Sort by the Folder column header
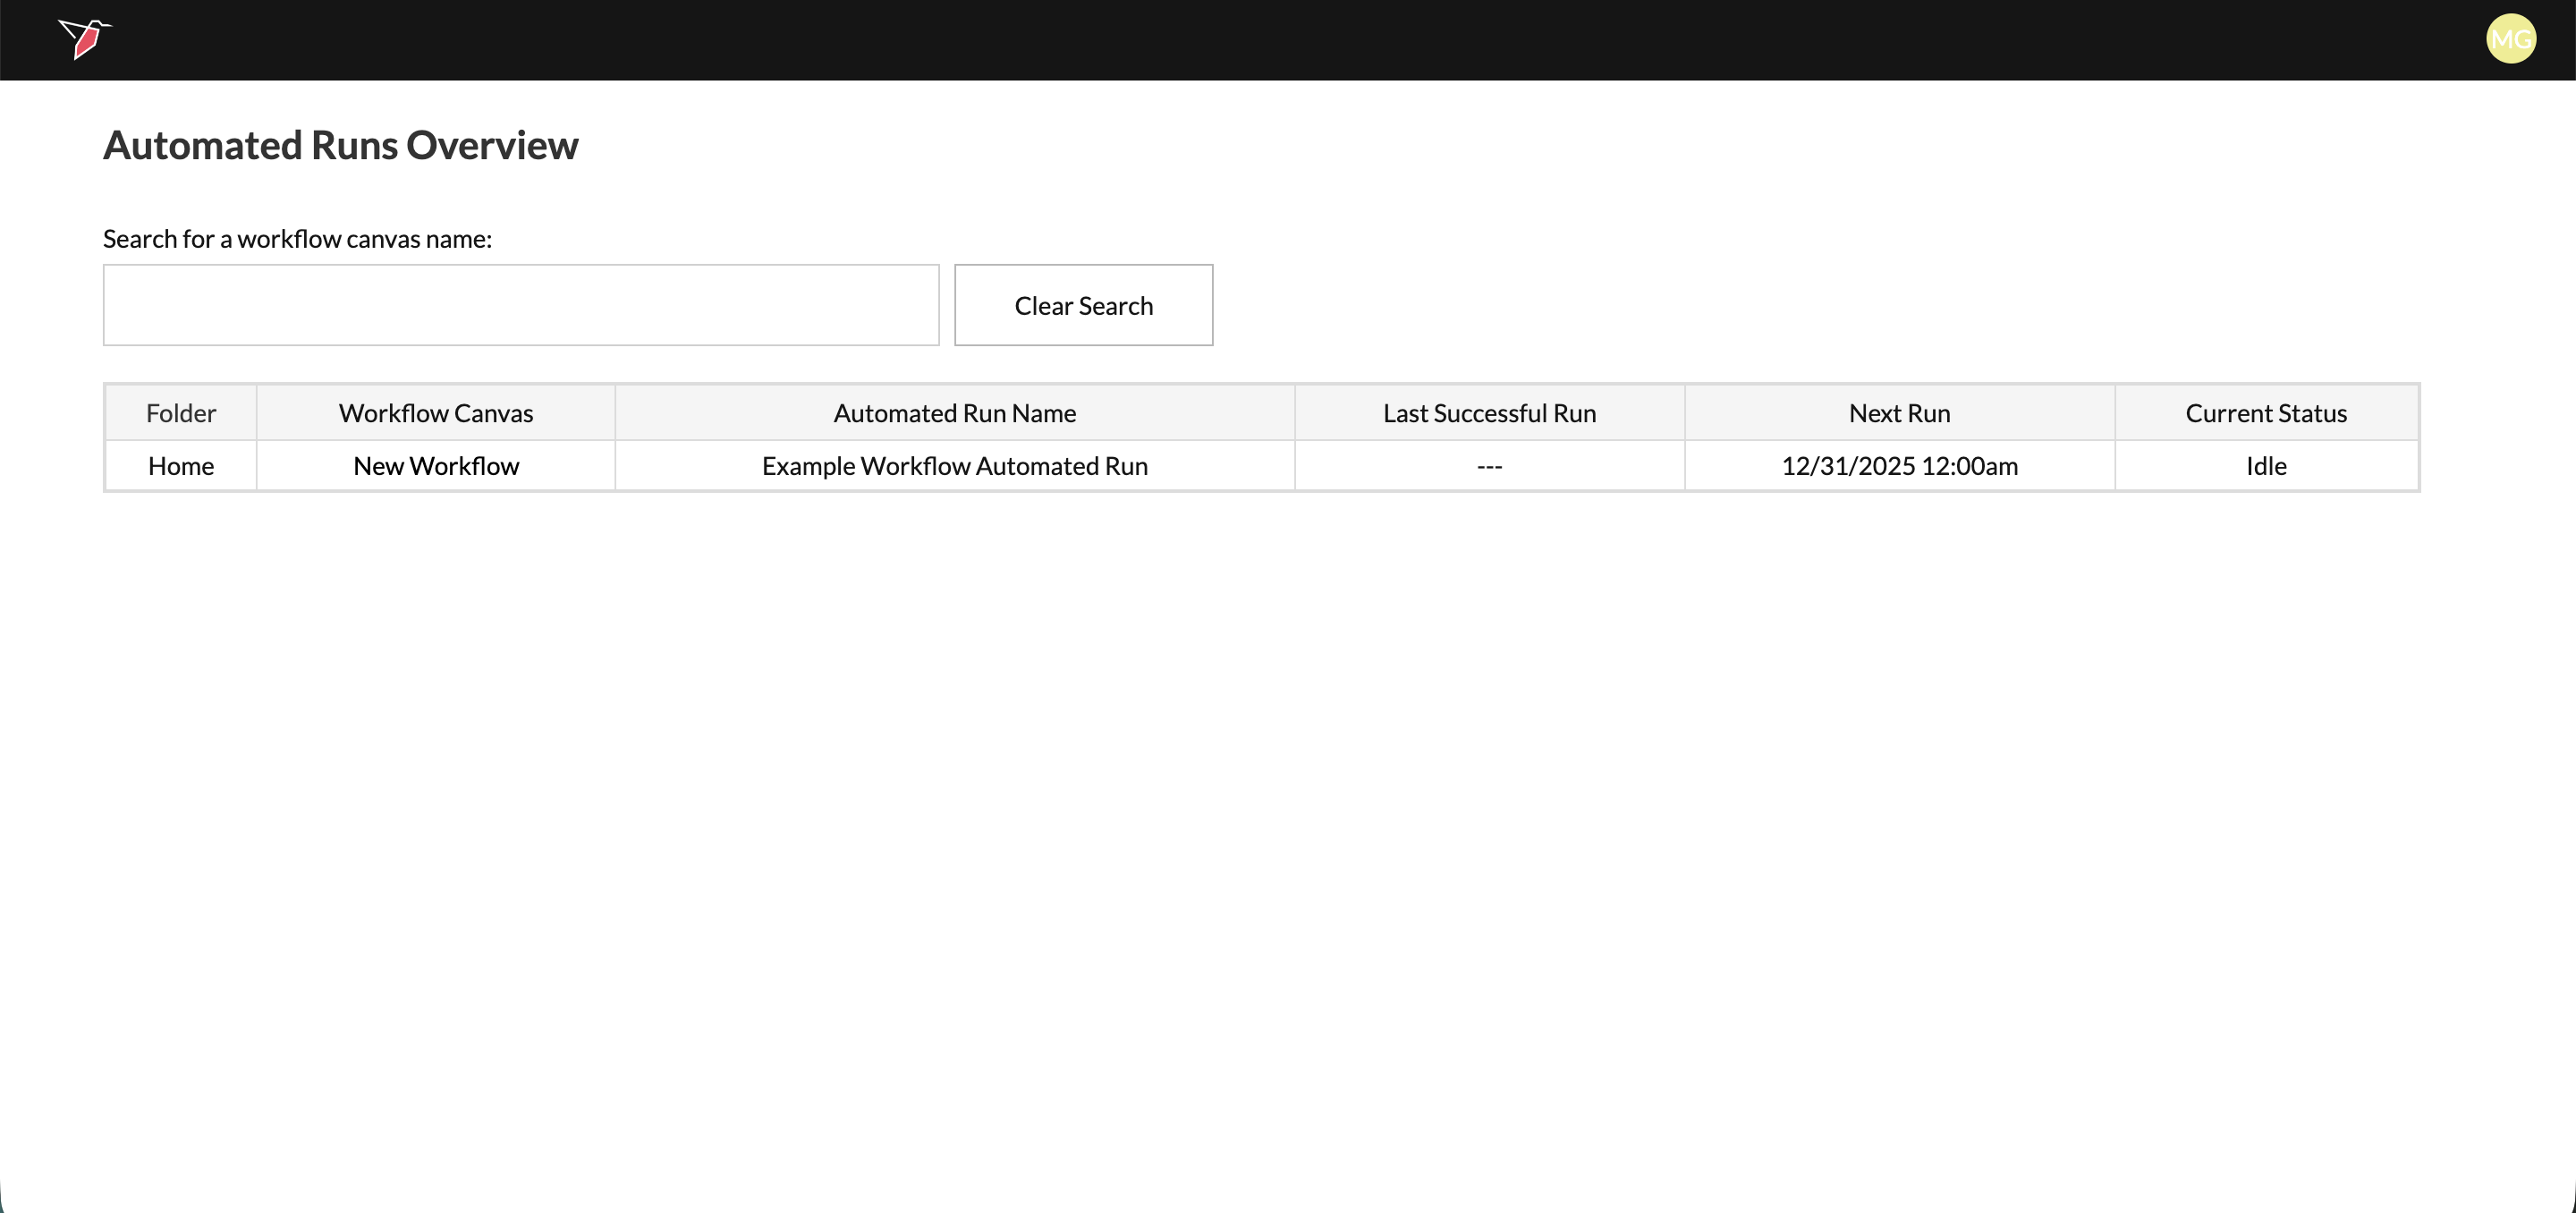The height and width of the screenshot is (1213, 2576). coord(181,413)
